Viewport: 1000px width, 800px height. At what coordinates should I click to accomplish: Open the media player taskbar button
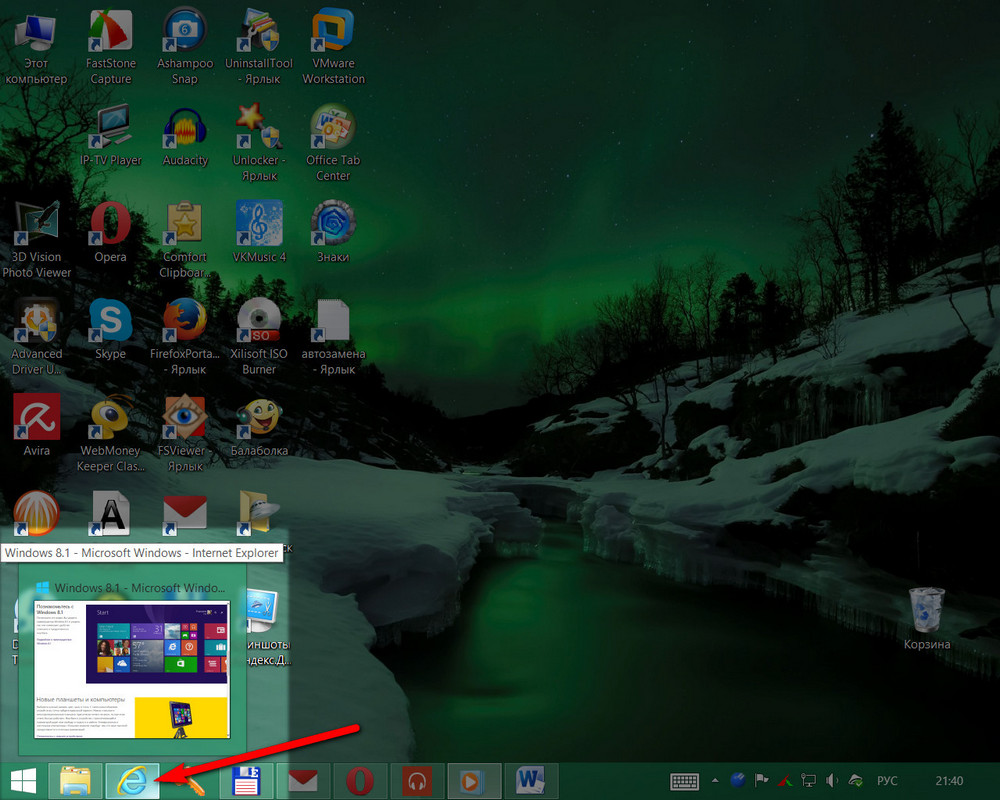click(x=473, y=781)
